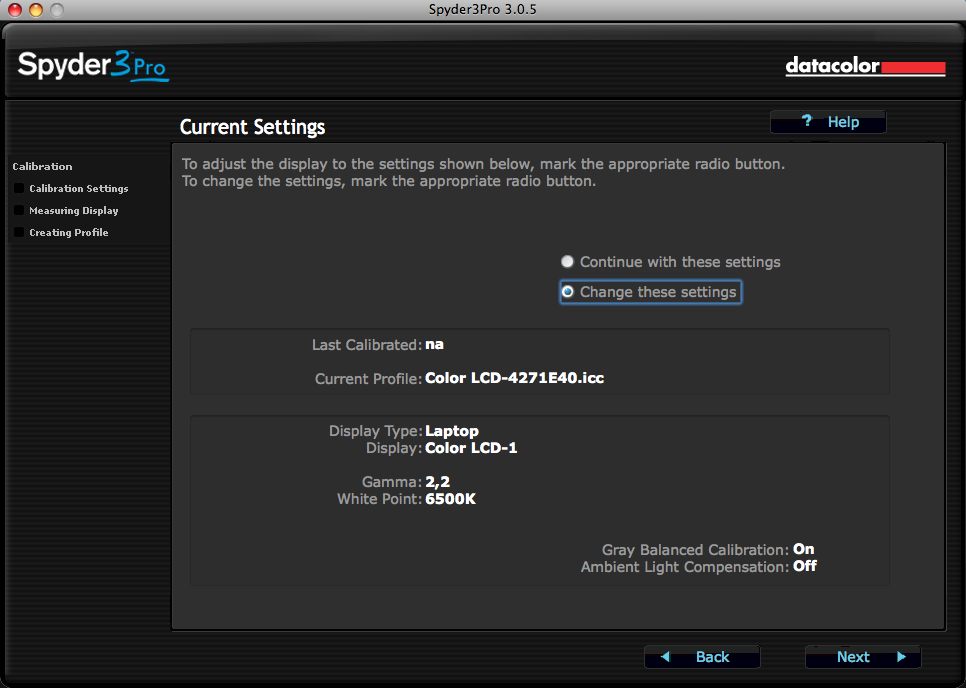The width and height of the screenshot is (966, 688).
Task: Click the Spyder3Pro logo
Action: tap(92, 67)
